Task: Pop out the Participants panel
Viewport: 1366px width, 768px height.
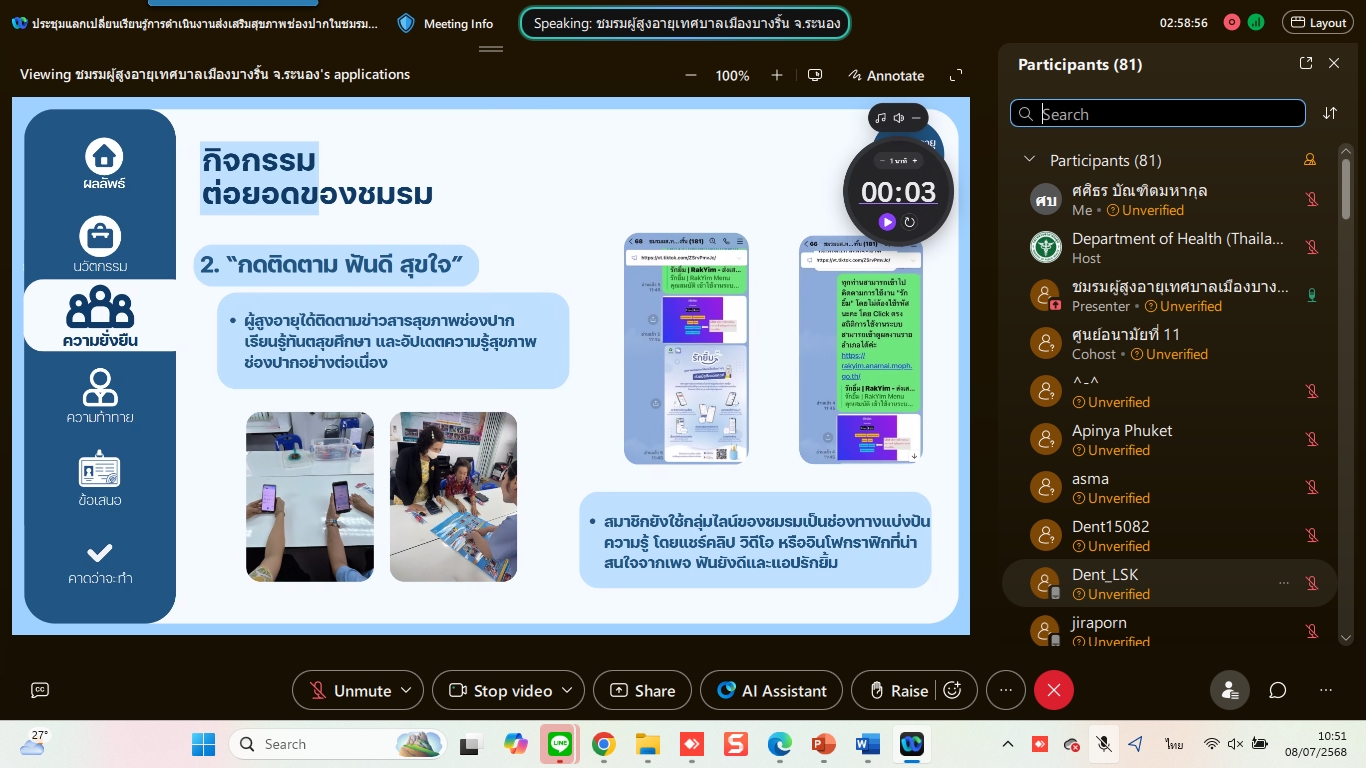Action: coord(1305,63)
